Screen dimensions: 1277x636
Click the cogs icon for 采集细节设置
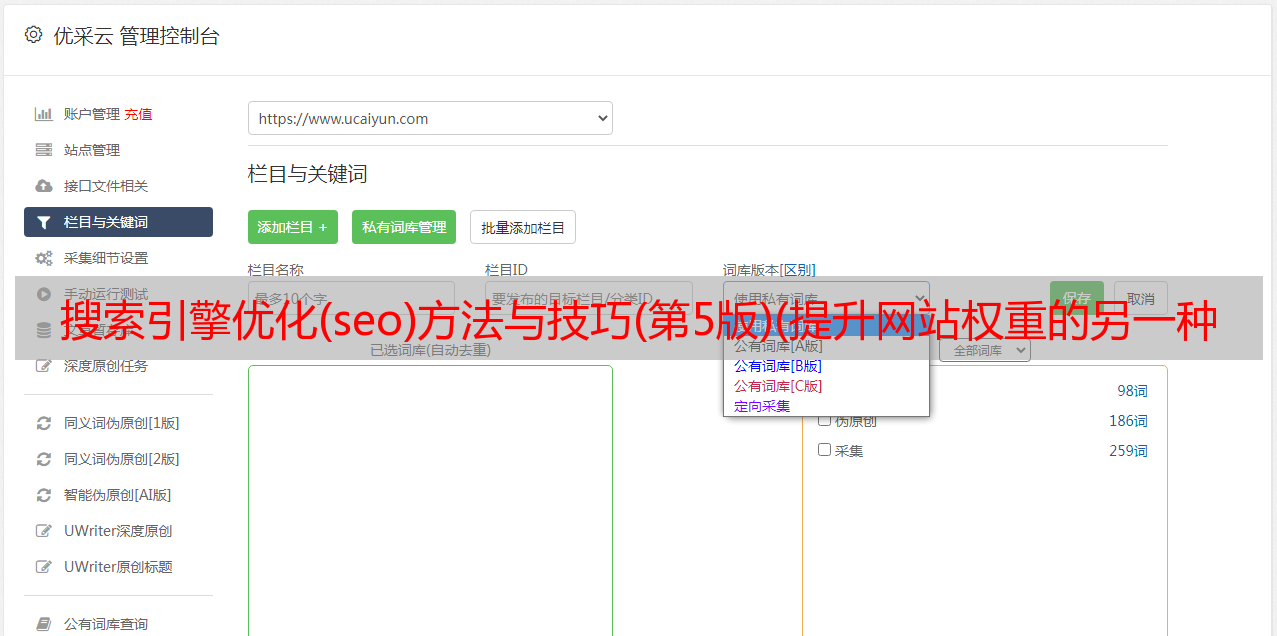click(43, 258)
